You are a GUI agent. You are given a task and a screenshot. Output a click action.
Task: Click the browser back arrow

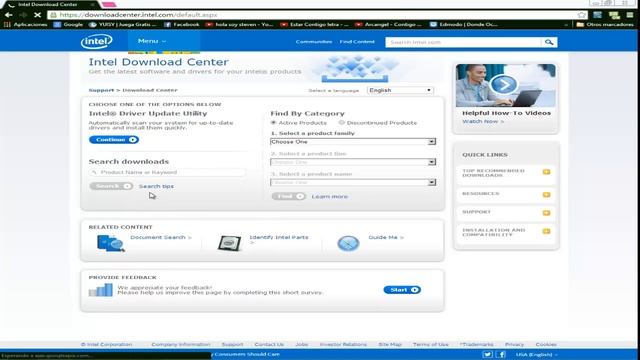pyautogui.click(x=9, y=15)
